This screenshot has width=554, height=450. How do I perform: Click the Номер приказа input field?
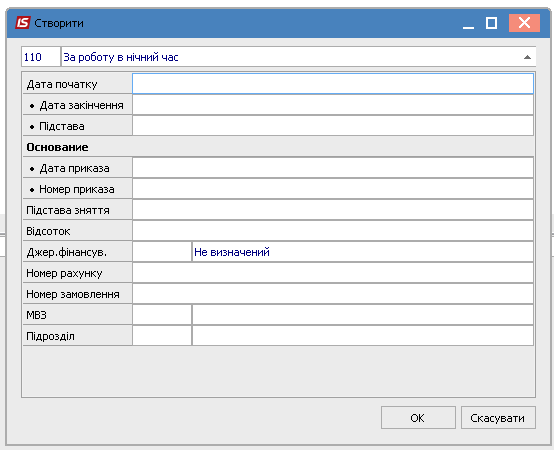point(333,189)
